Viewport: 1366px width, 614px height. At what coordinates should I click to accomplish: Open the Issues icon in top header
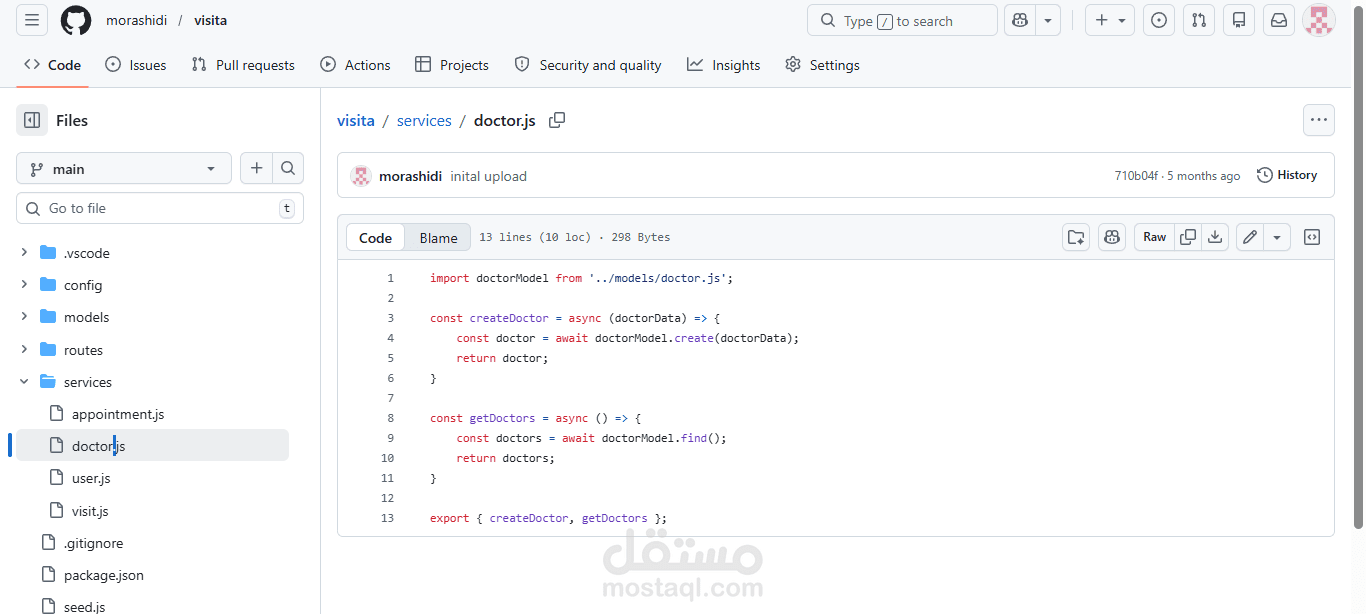click(x=1159, y=20)
